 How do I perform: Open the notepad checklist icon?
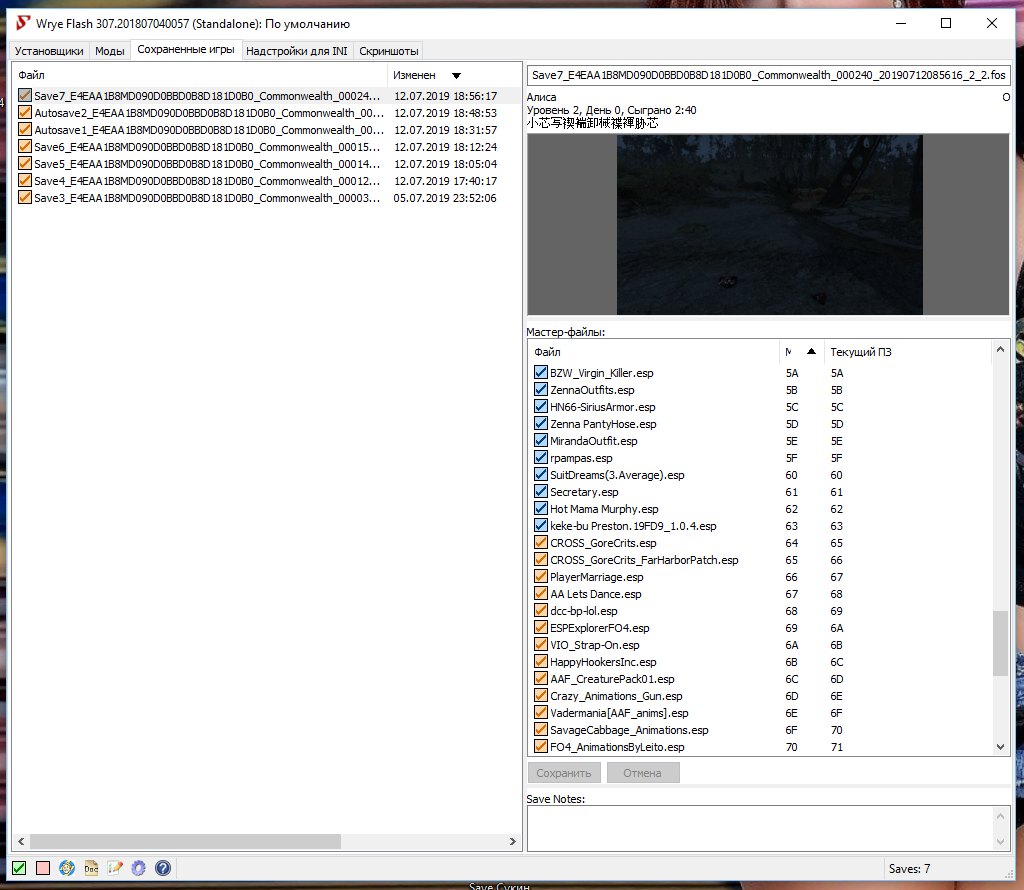coord(115,868)
